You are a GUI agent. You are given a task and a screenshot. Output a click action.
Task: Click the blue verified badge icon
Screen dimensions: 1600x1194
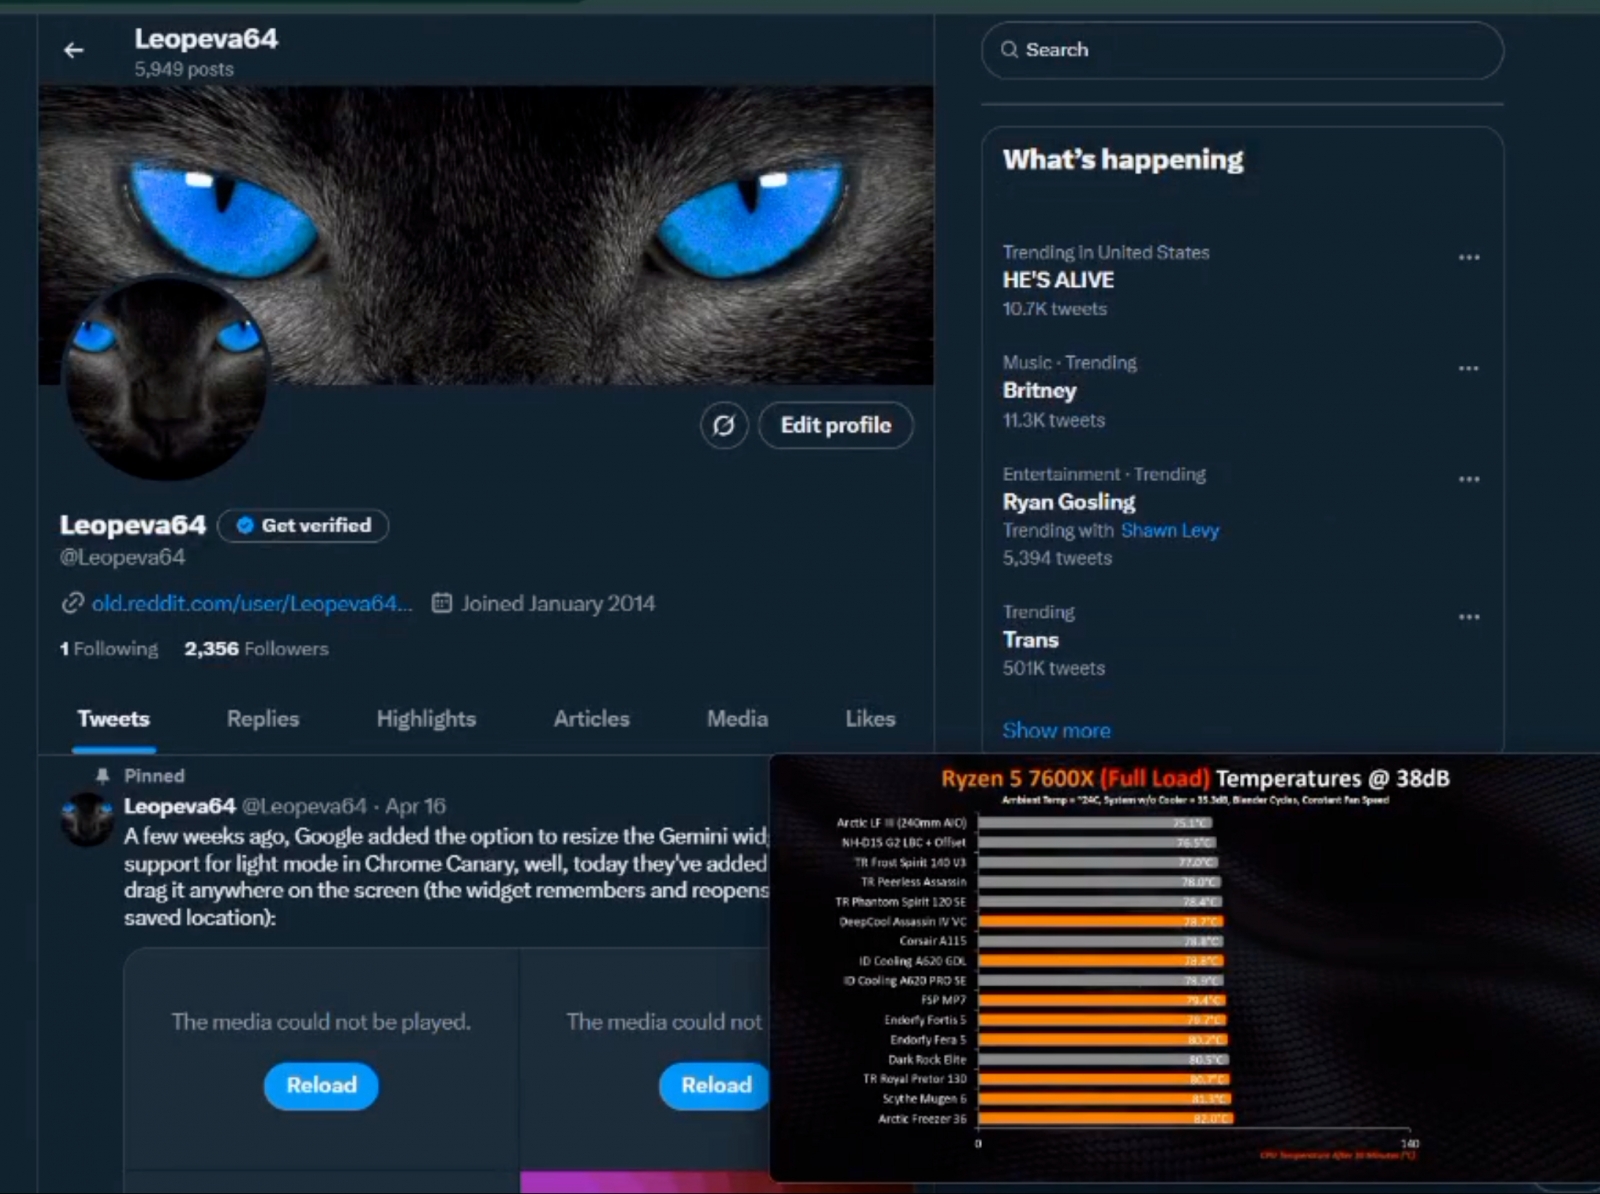[244, 525]
